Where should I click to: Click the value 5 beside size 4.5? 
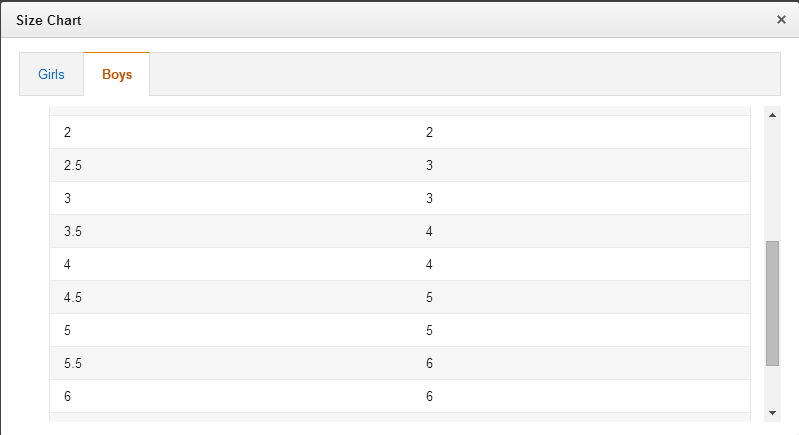click(x=430, y=297)
